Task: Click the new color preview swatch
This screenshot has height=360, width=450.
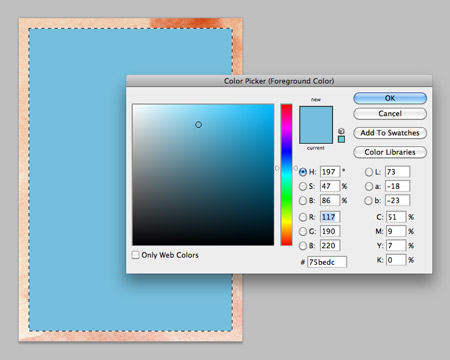Action: point(316,116)
